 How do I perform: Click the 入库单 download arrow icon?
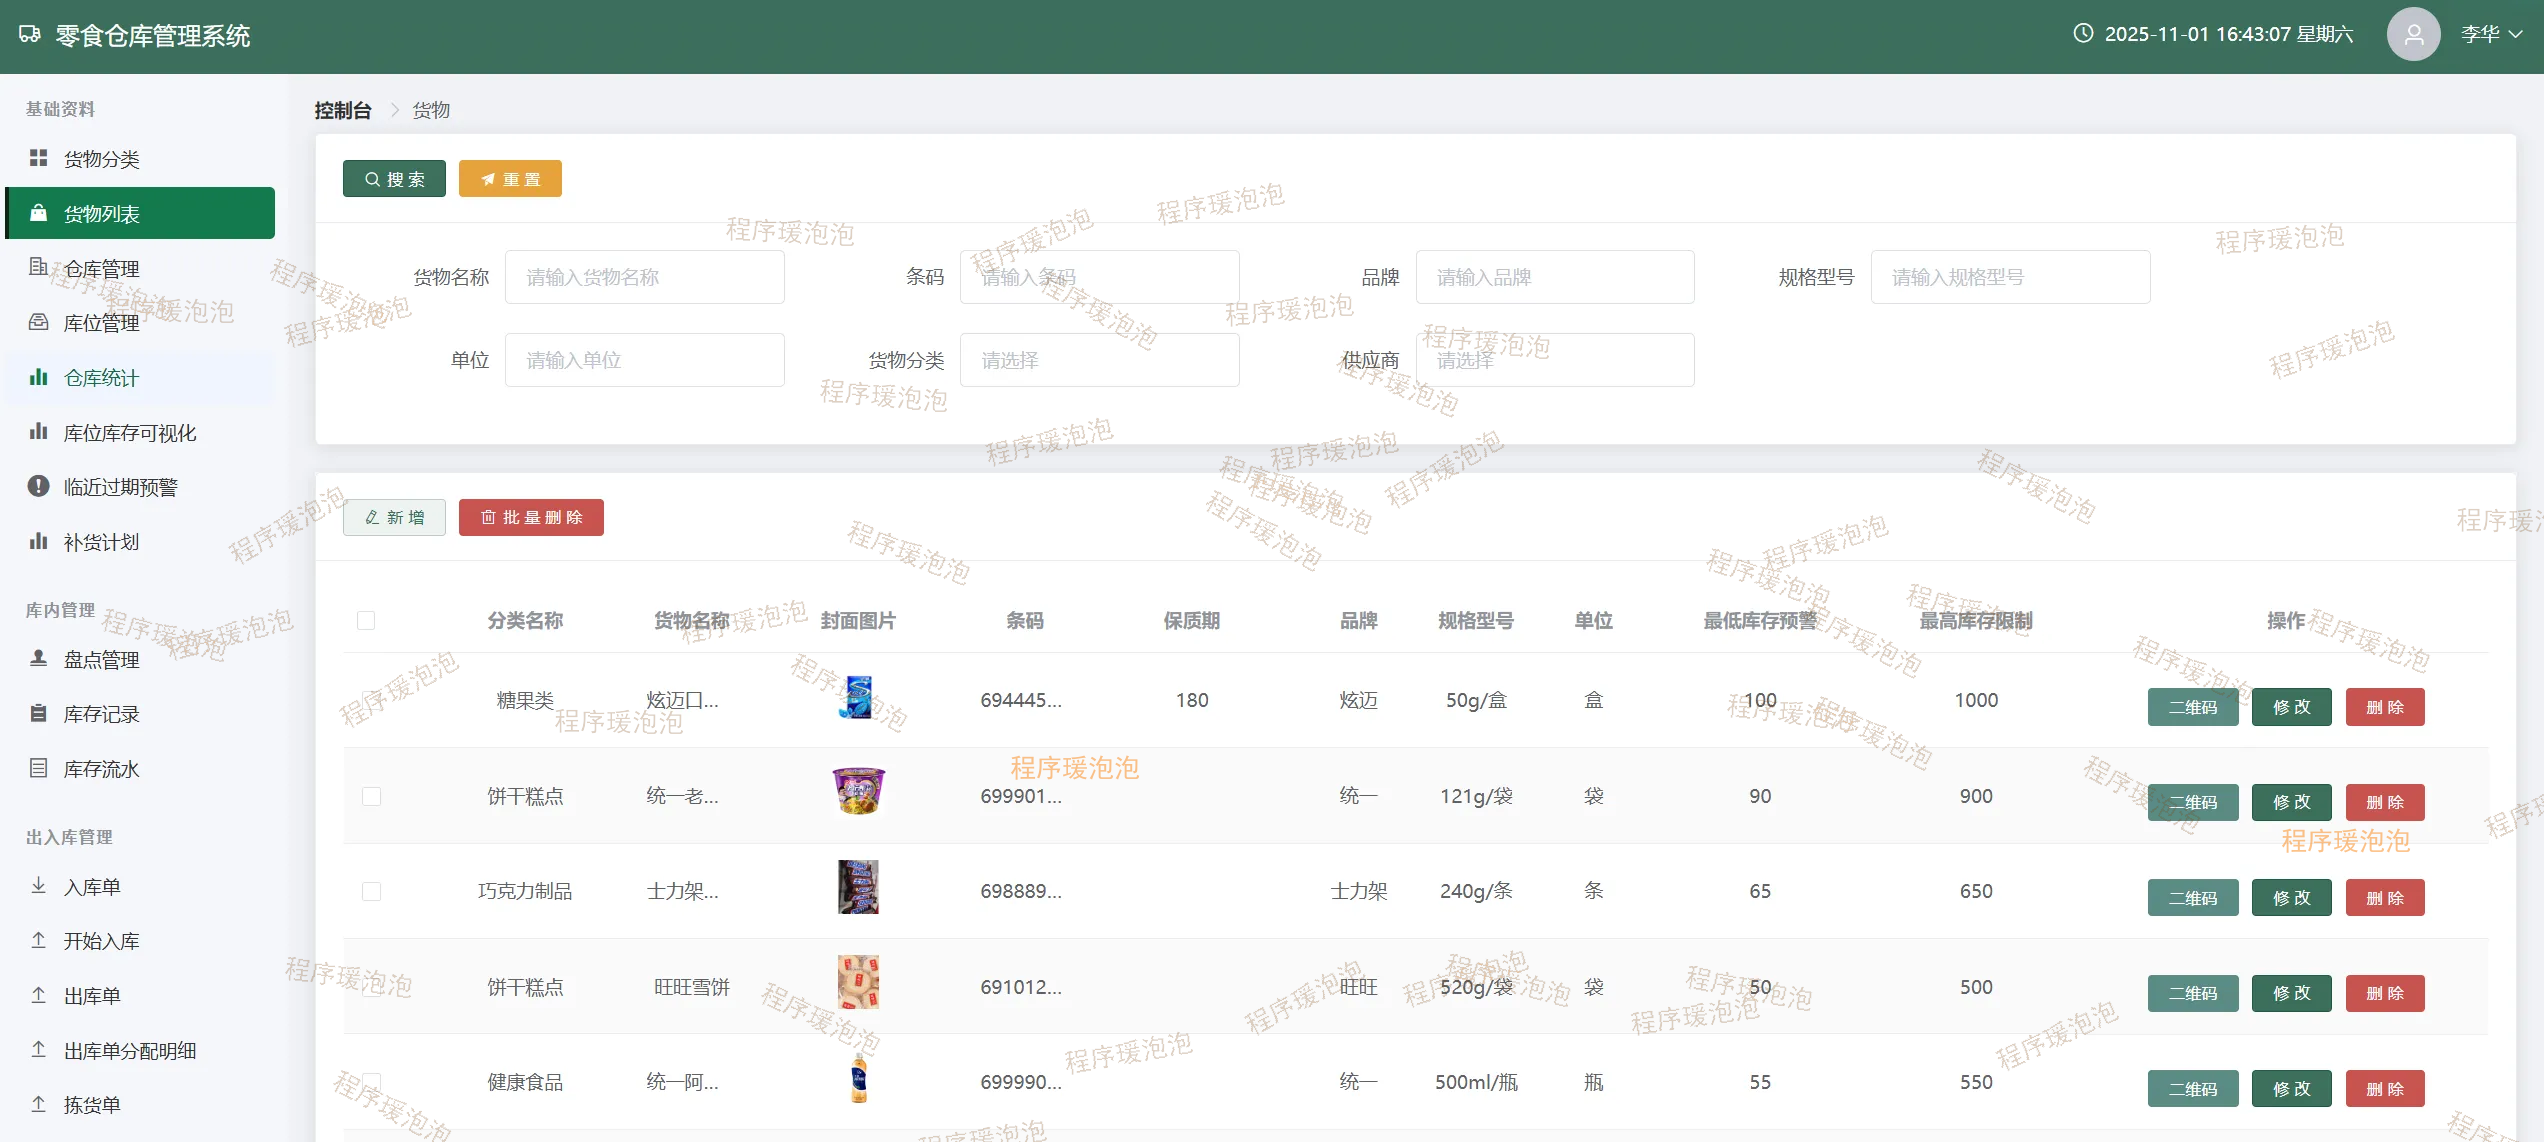click(x=38, y=886)
